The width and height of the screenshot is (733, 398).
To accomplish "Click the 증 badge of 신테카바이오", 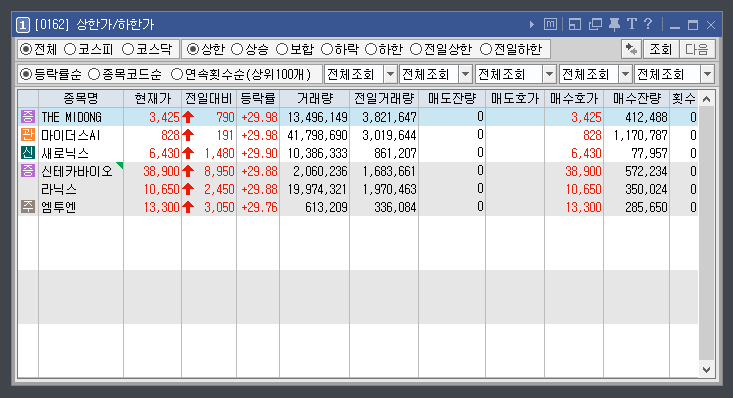I will pyautogui.click(x=28, y=171).
